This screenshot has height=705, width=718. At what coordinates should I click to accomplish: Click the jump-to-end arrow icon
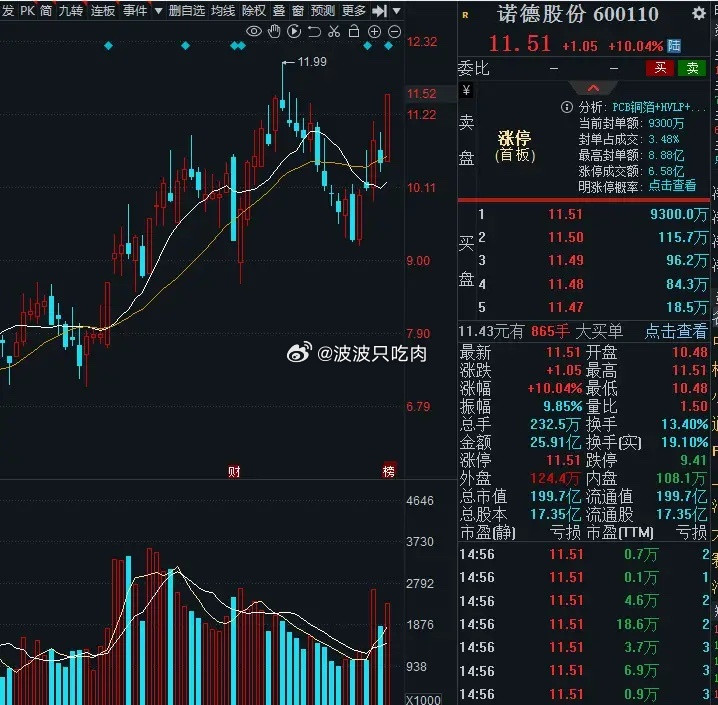(379, 11)
